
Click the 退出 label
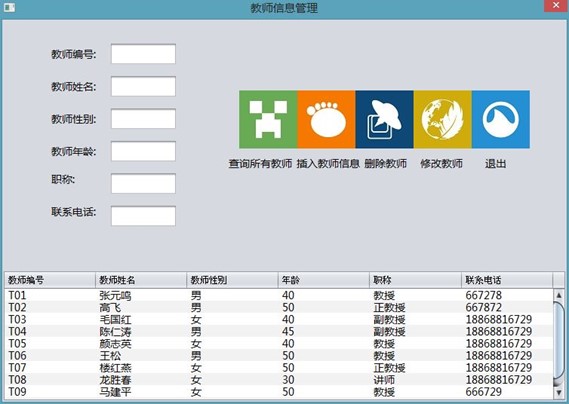[495, 164]
